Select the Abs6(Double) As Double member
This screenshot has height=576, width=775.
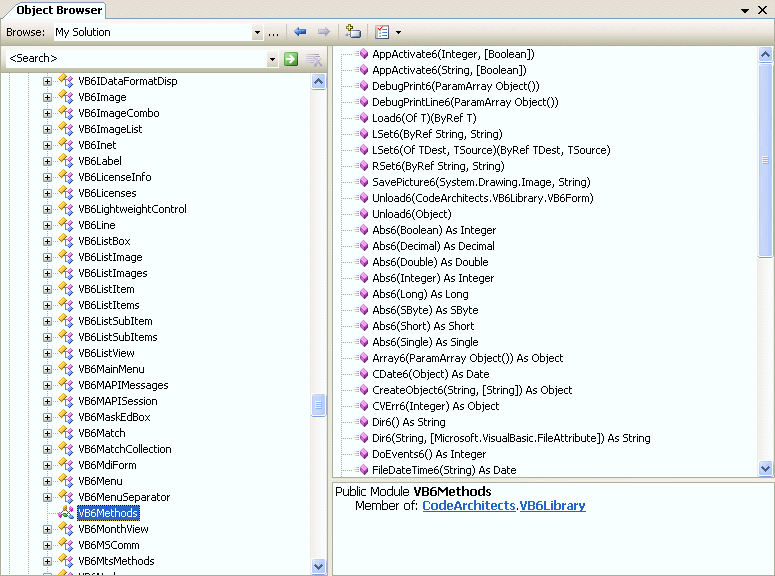(x=430, y=262)
